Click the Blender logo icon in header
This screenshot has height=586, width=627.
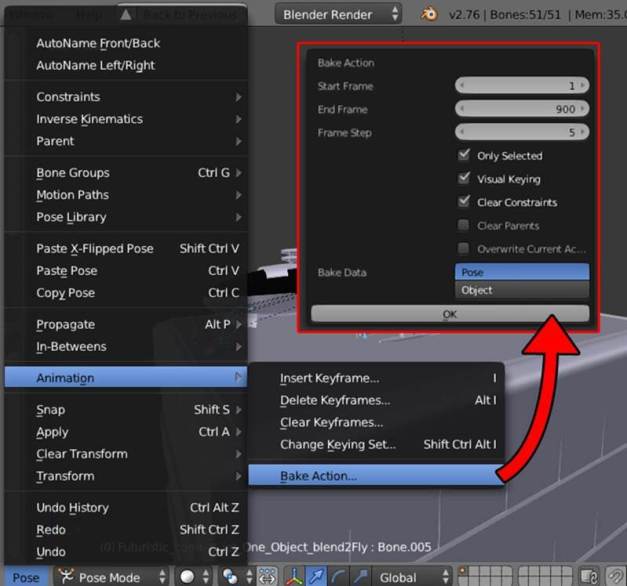[429, 14]
